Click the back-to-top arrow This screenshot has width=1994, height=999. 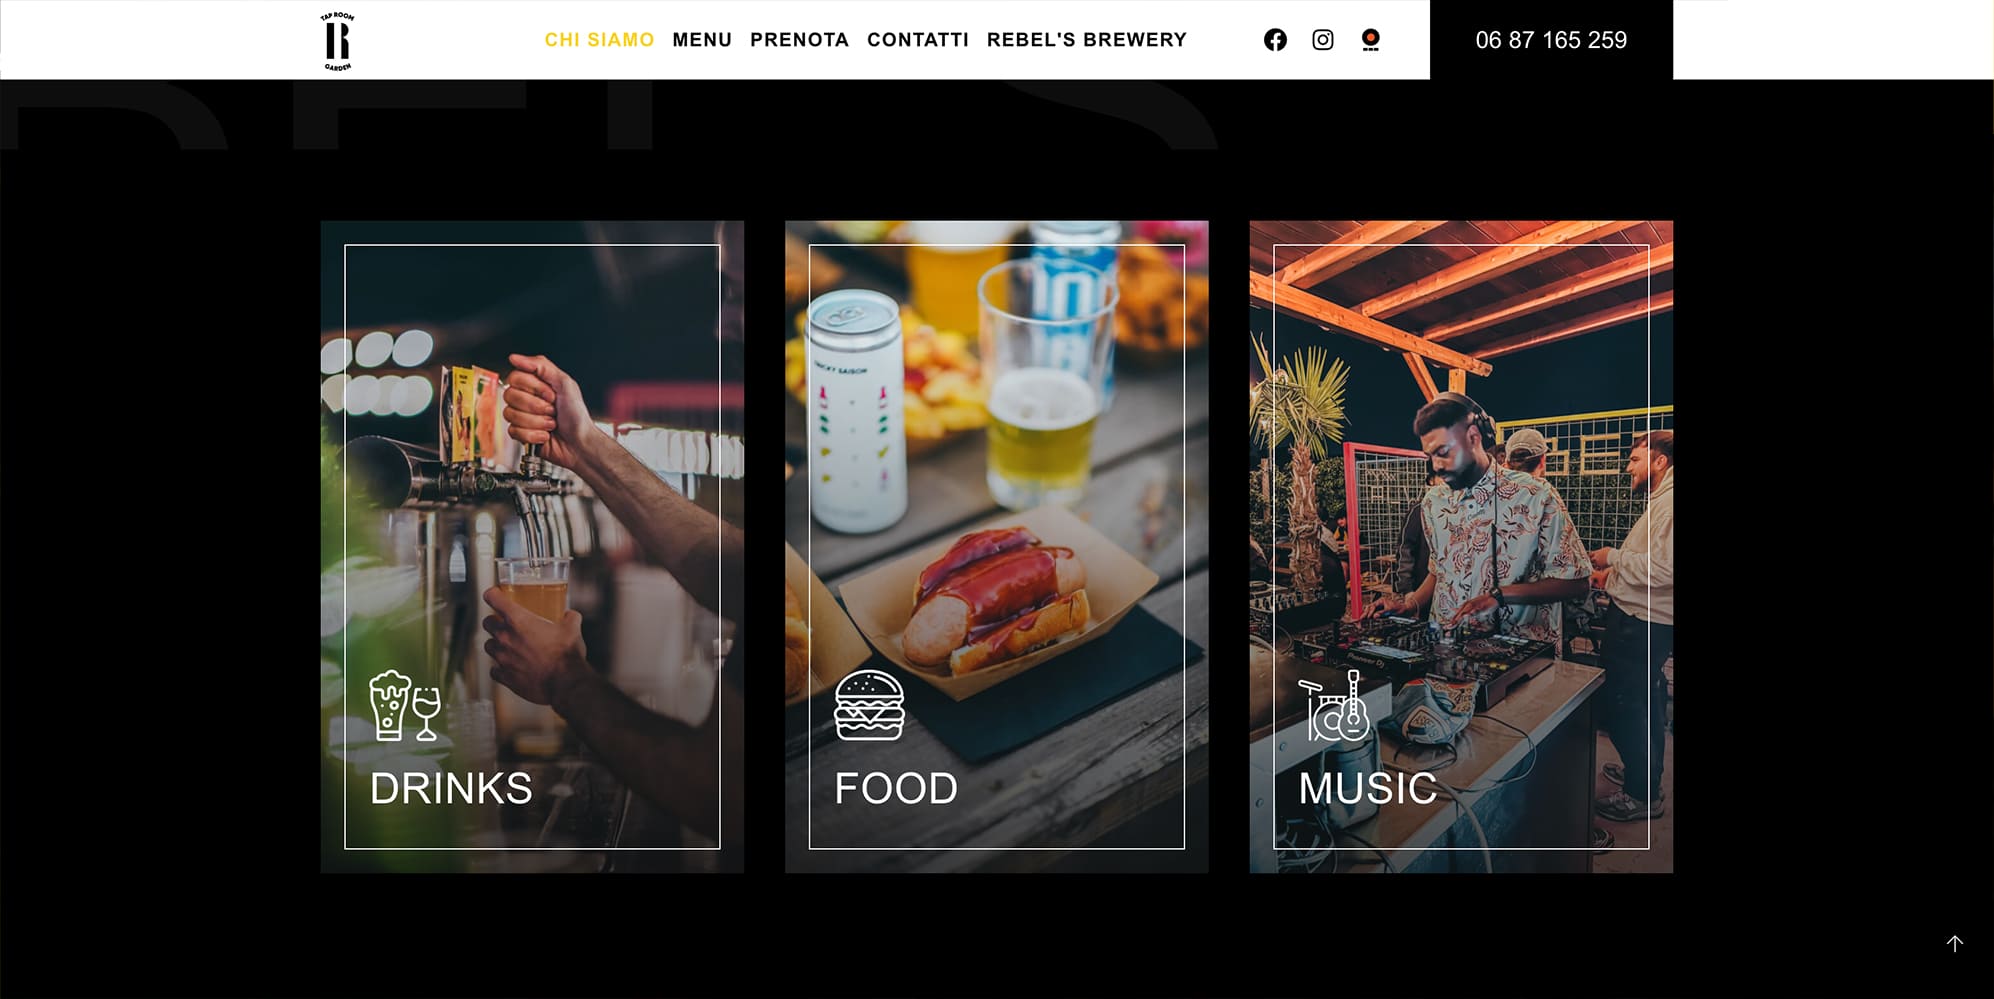pyautogui.click(x=1955, y=943)
